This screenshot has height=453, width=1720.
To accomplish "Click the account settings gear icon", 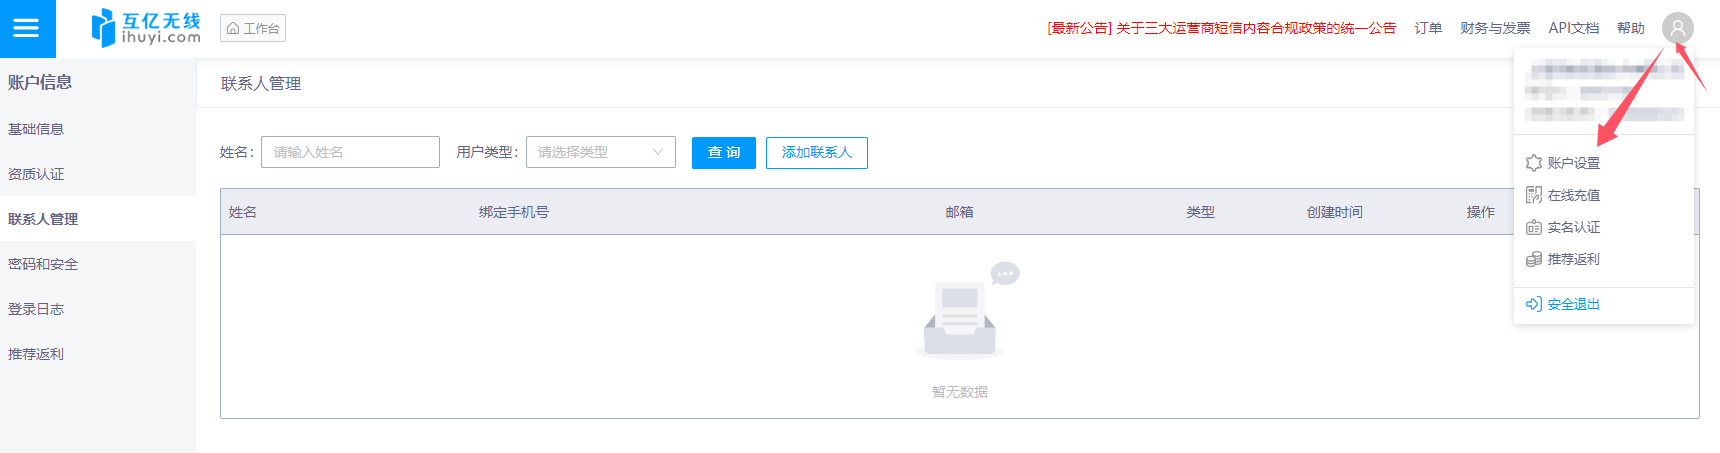I will click(1534, 163).
